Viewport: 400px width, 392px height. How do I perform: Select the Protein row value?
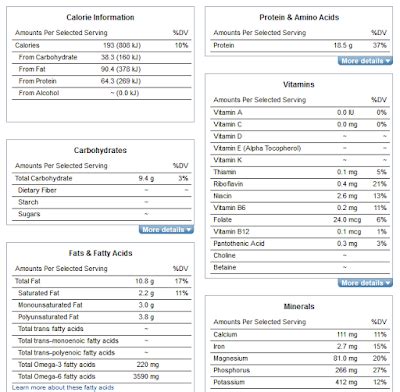343,45
